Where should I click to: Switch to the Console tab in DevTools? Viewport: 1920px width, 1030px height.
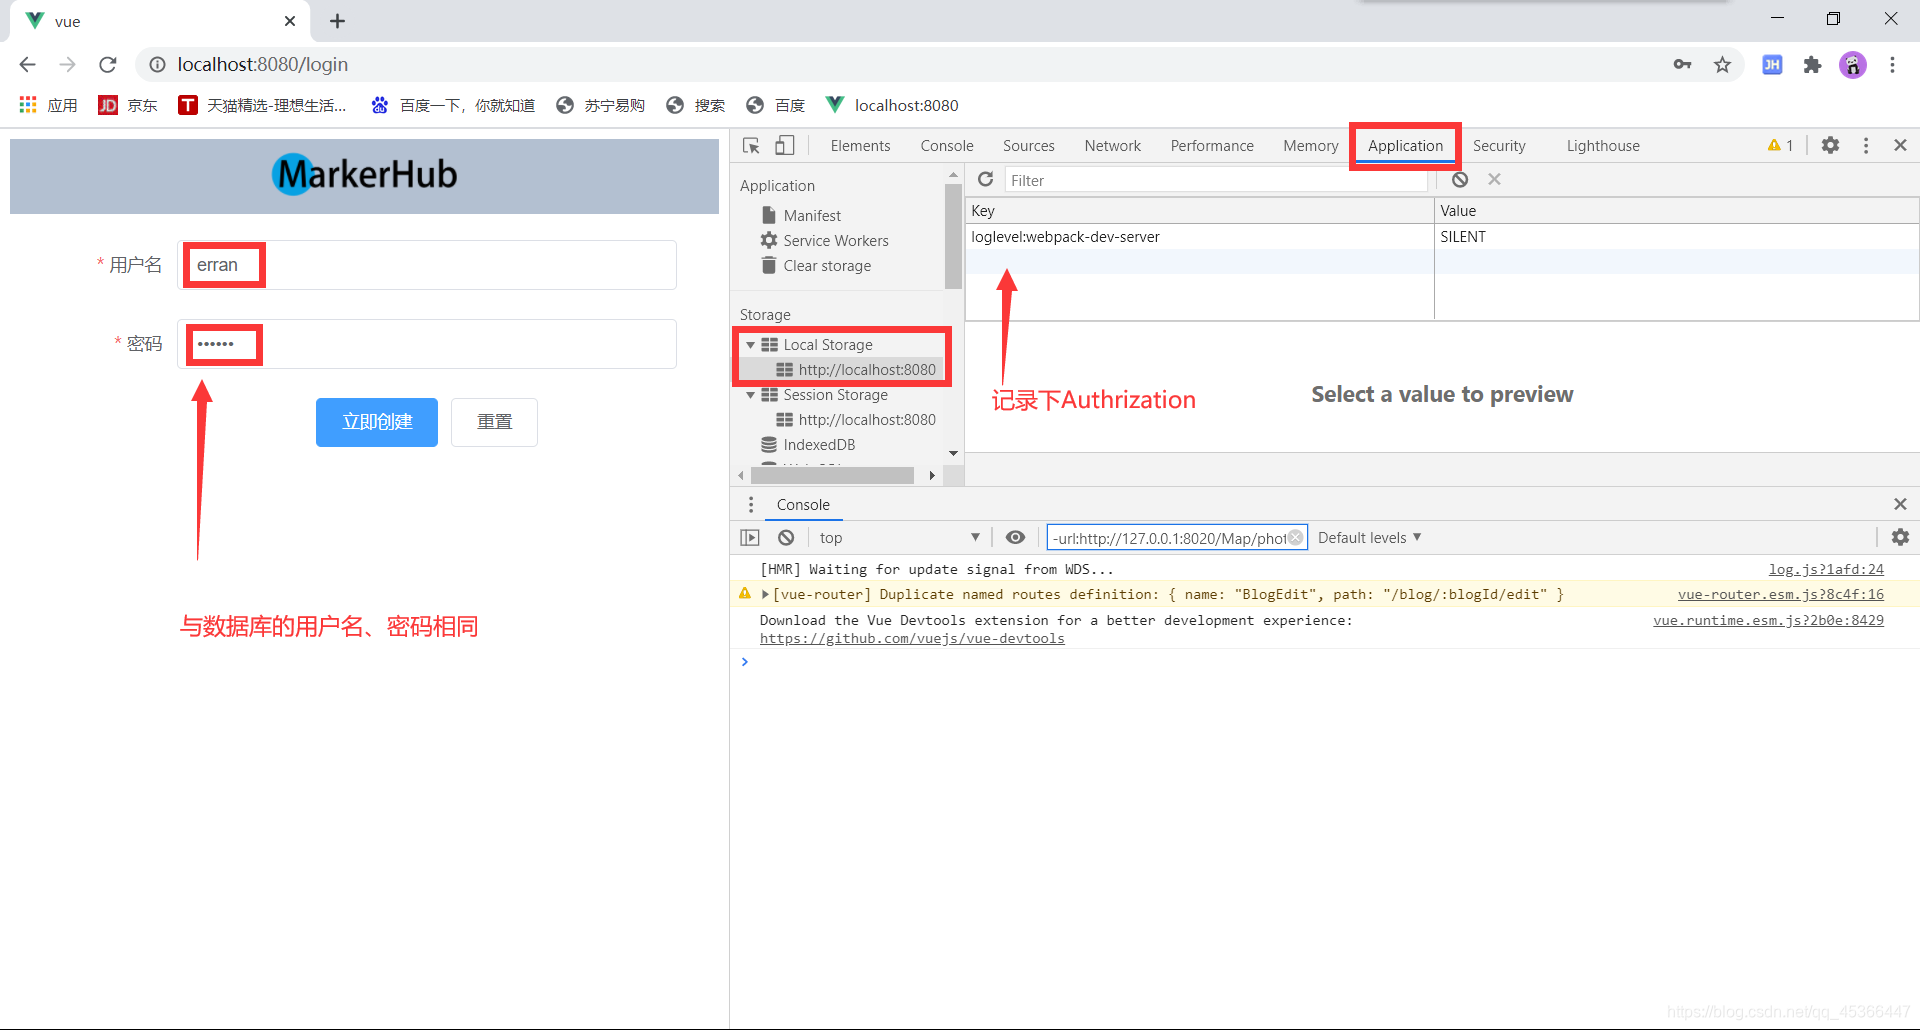(947, 146)
